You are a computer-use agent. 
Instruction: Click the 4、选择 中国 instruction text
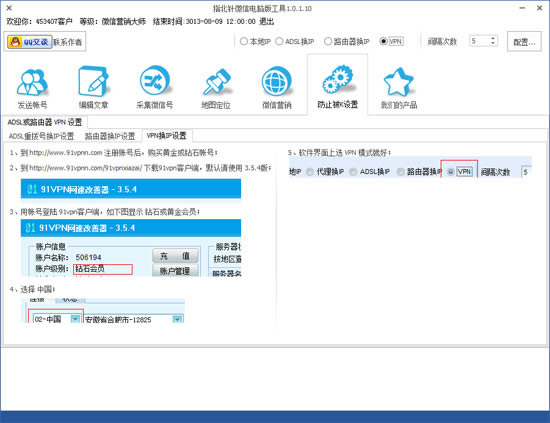(32, 289)
